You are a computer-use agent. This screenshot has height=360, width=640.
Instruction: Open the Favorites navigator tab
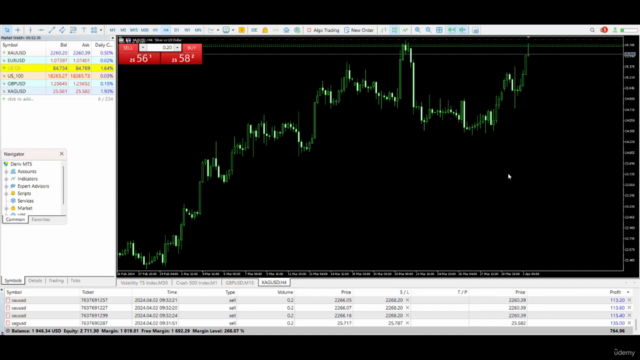click(41, 220)
